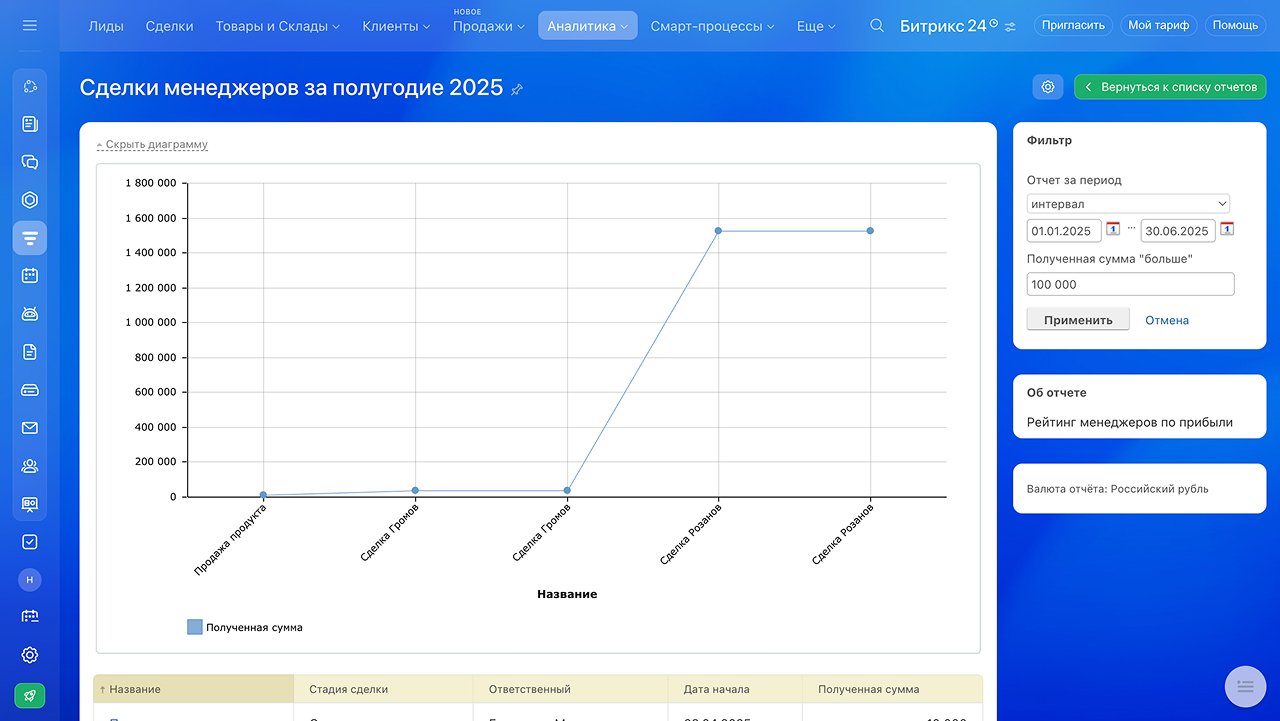Open the settings gear in left sidebar
This screenshot has height=721, width=1280.
30,655
